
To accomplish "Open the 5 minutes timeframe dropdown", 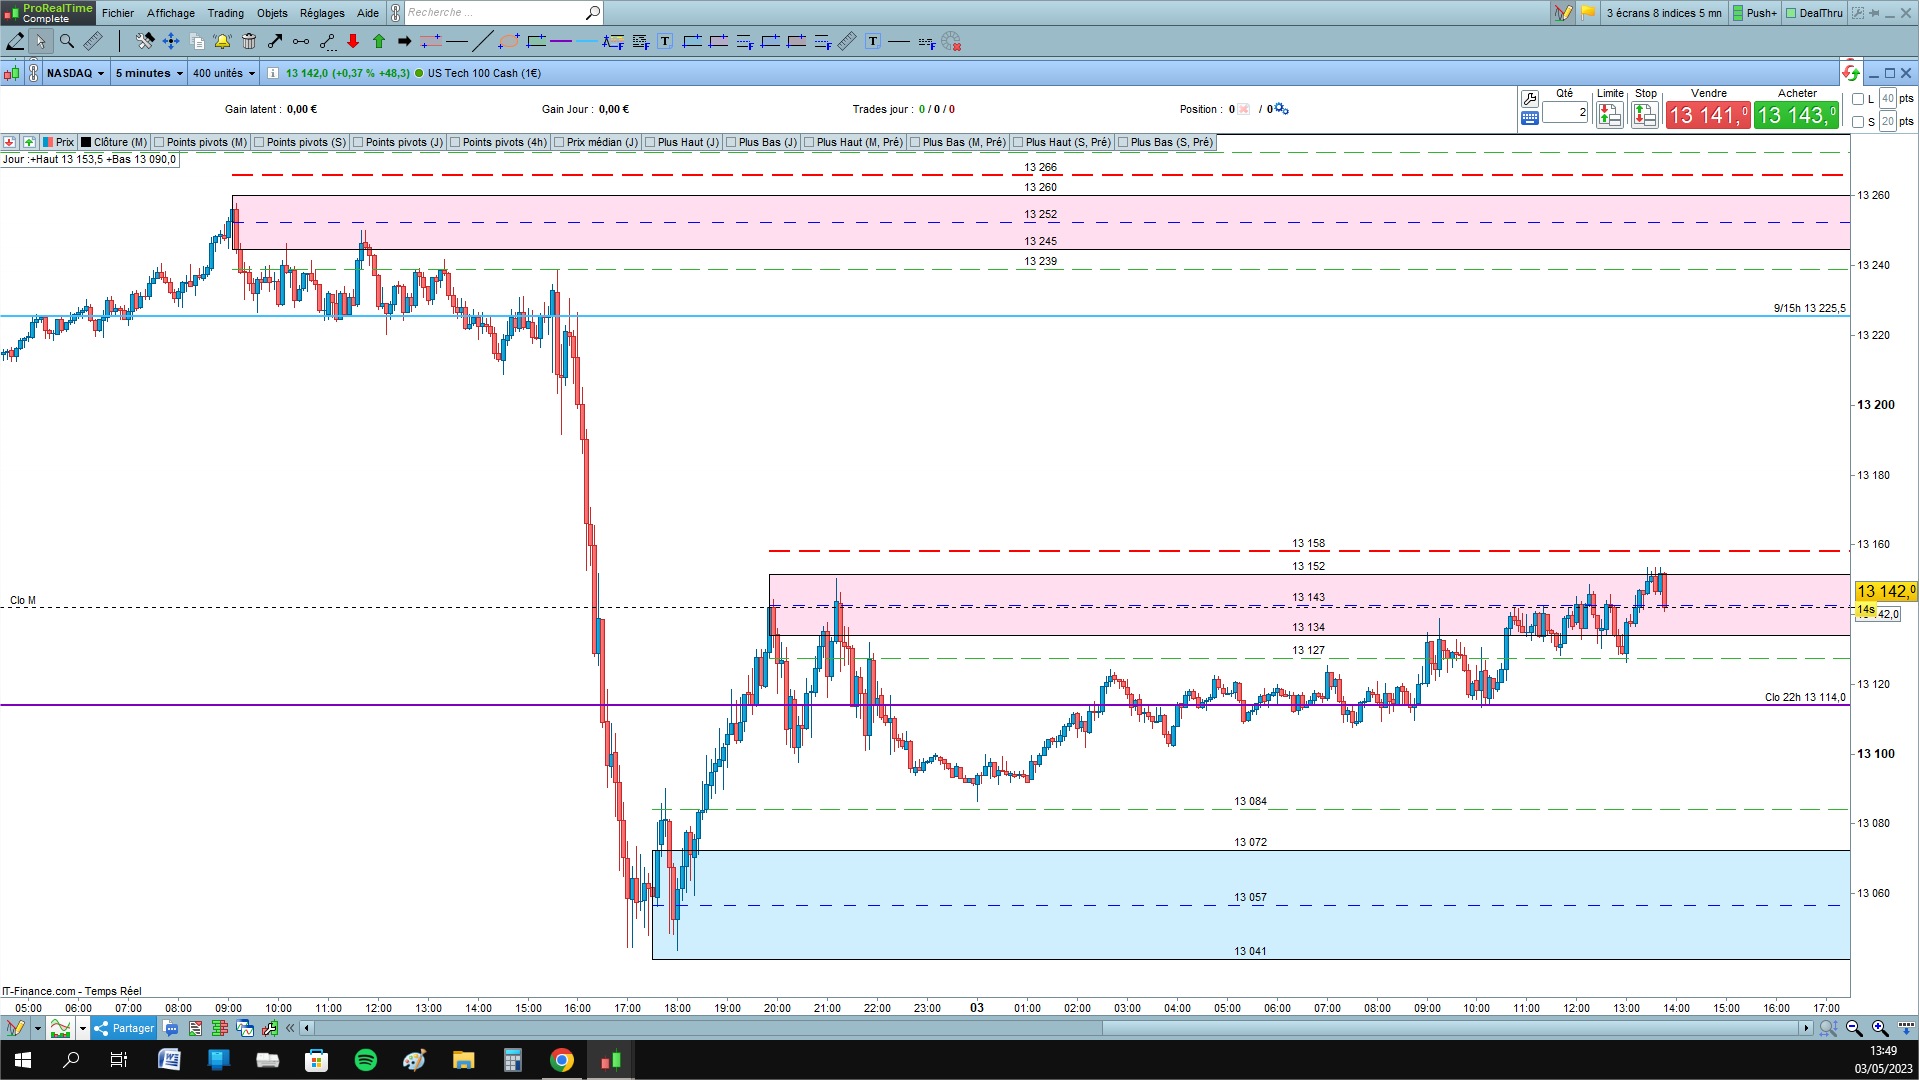I will click(x=149, y=73).
